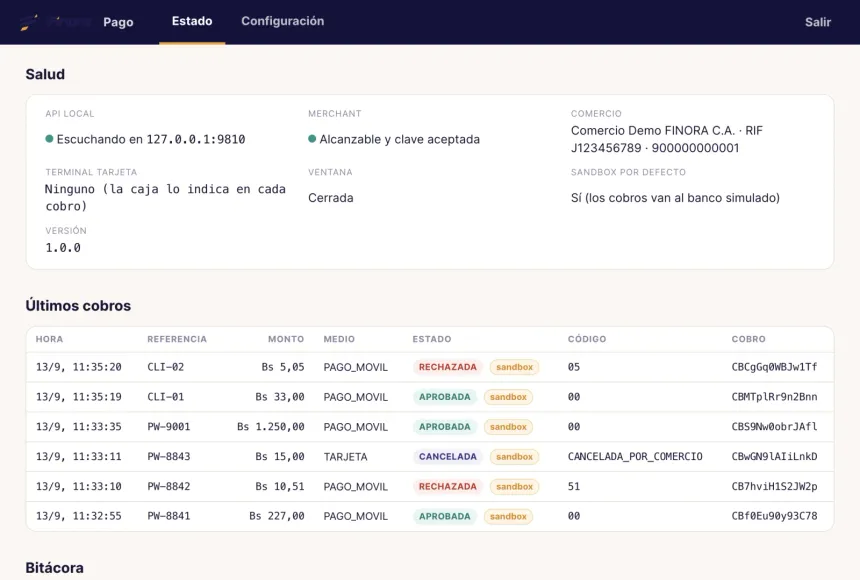Click the APROBADA badge in PW-8841 row
The width and height of the screenshot is (860, 580).
445,516
